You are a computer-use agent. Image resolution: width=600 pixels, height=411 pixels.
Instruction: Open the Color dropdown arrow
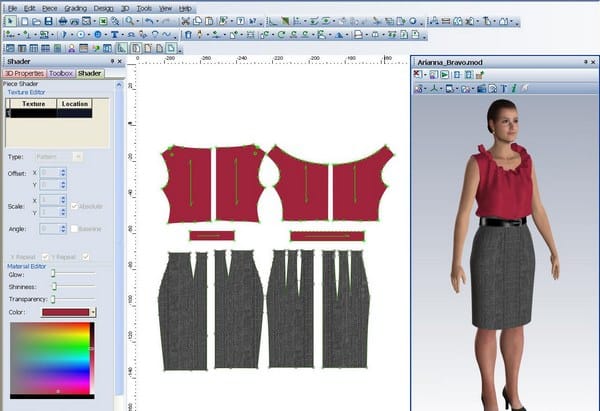[93, 312]
